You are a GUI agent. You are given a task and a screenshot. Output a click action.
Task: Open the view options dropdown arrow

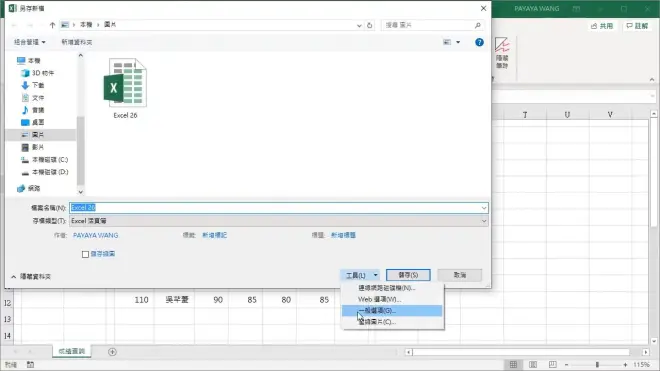coord(458,42)
